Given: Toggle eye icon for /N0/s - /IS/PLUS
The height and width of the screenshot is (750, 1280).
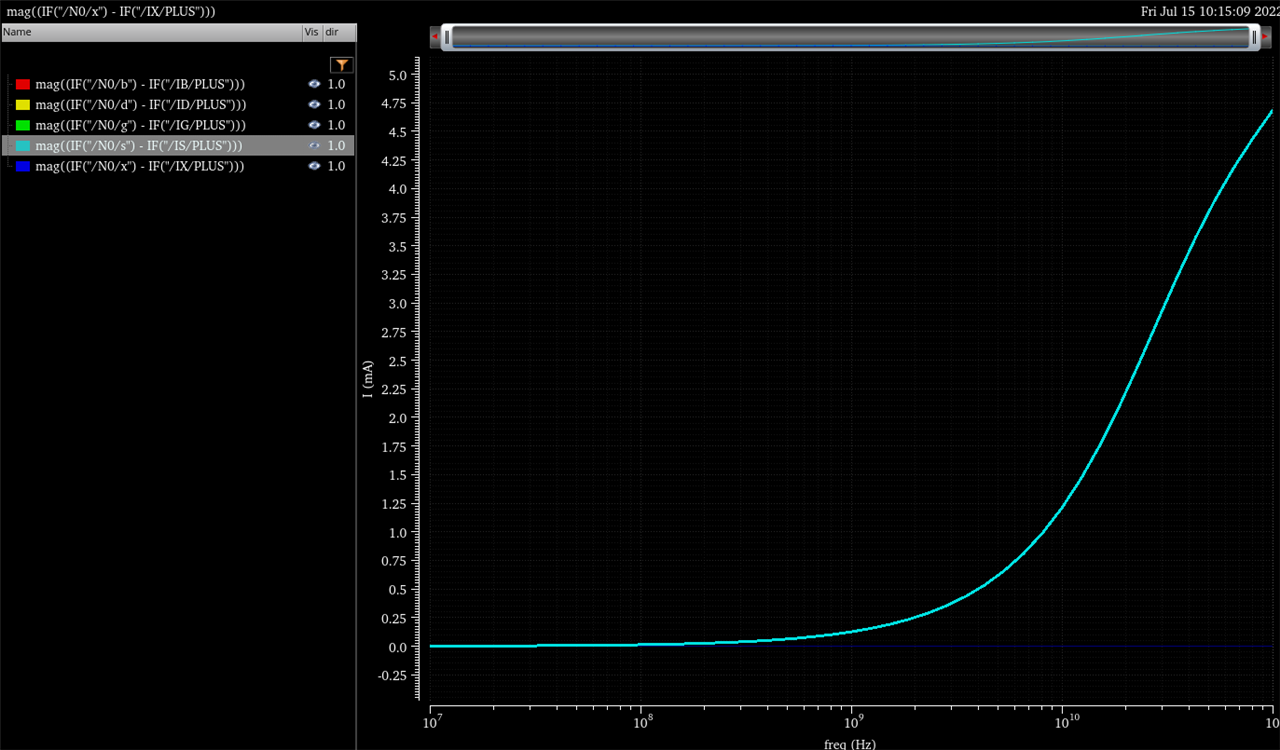Looking at the screenshot, I should click(314, 145).
